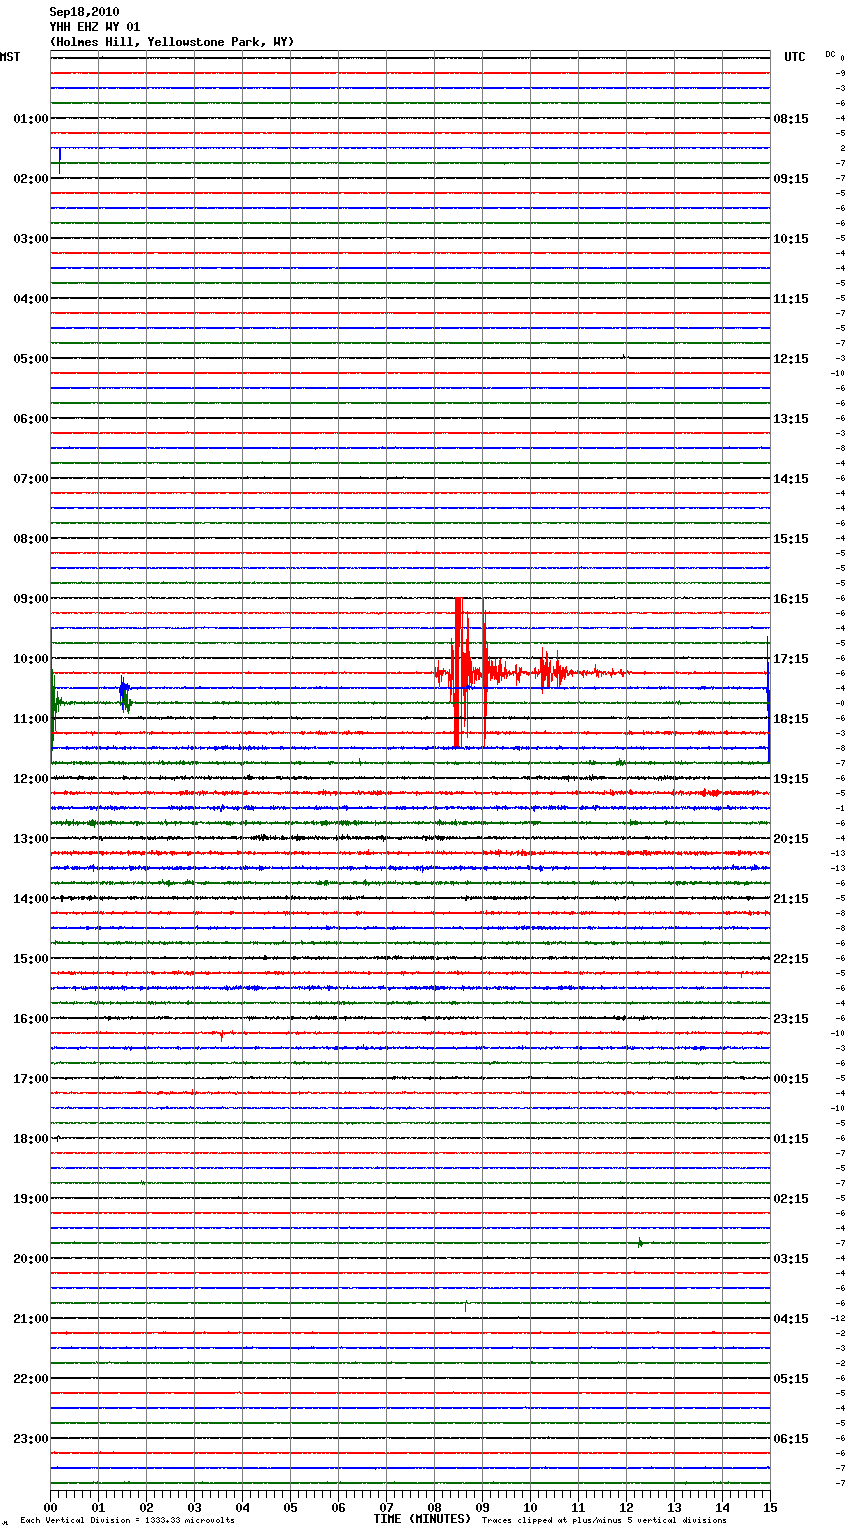Click the 00:15 UTC time label
The image size is (850, 1534).
point(791,1079)
